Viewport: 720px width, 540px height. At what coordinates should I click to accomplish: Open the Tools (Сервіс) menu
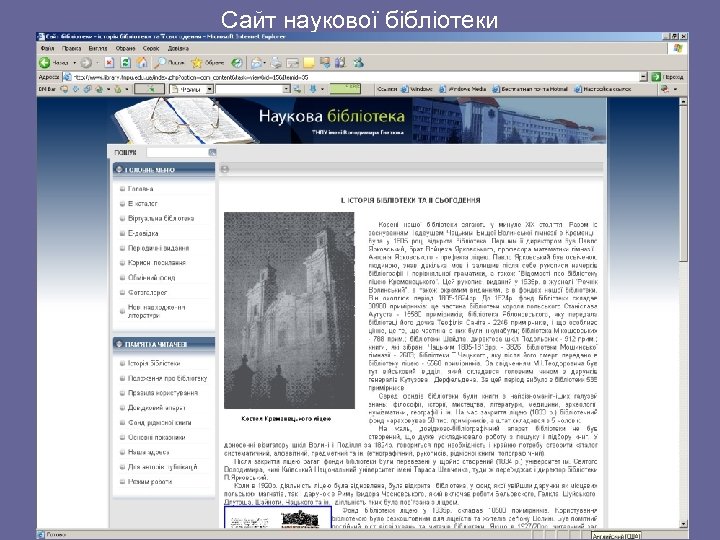tap(151, 48)
